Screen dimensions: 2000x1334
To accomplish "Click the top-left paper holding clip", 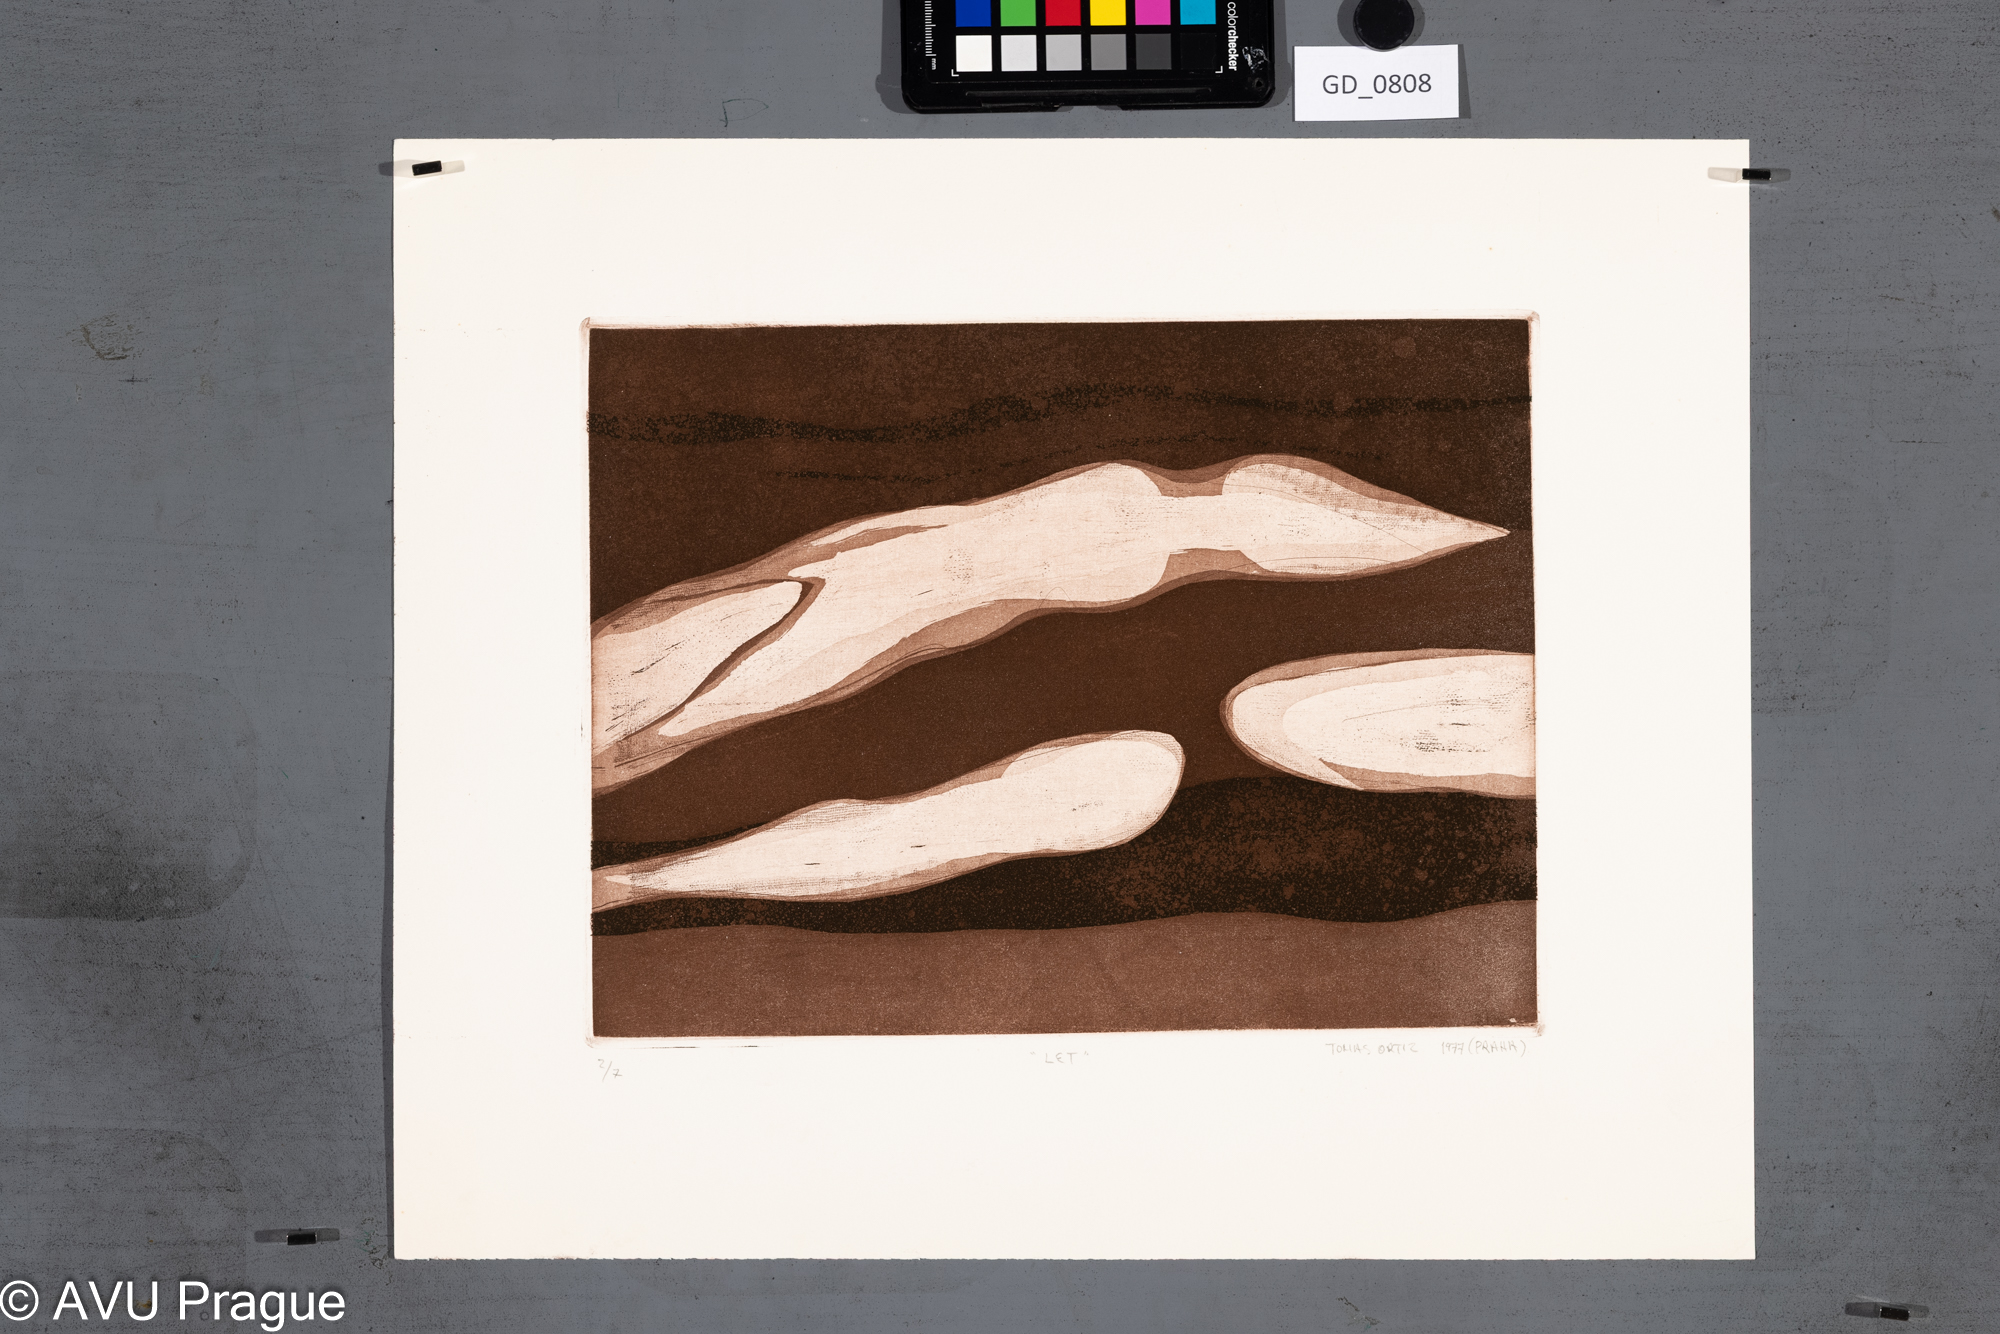I will [428, 168].
